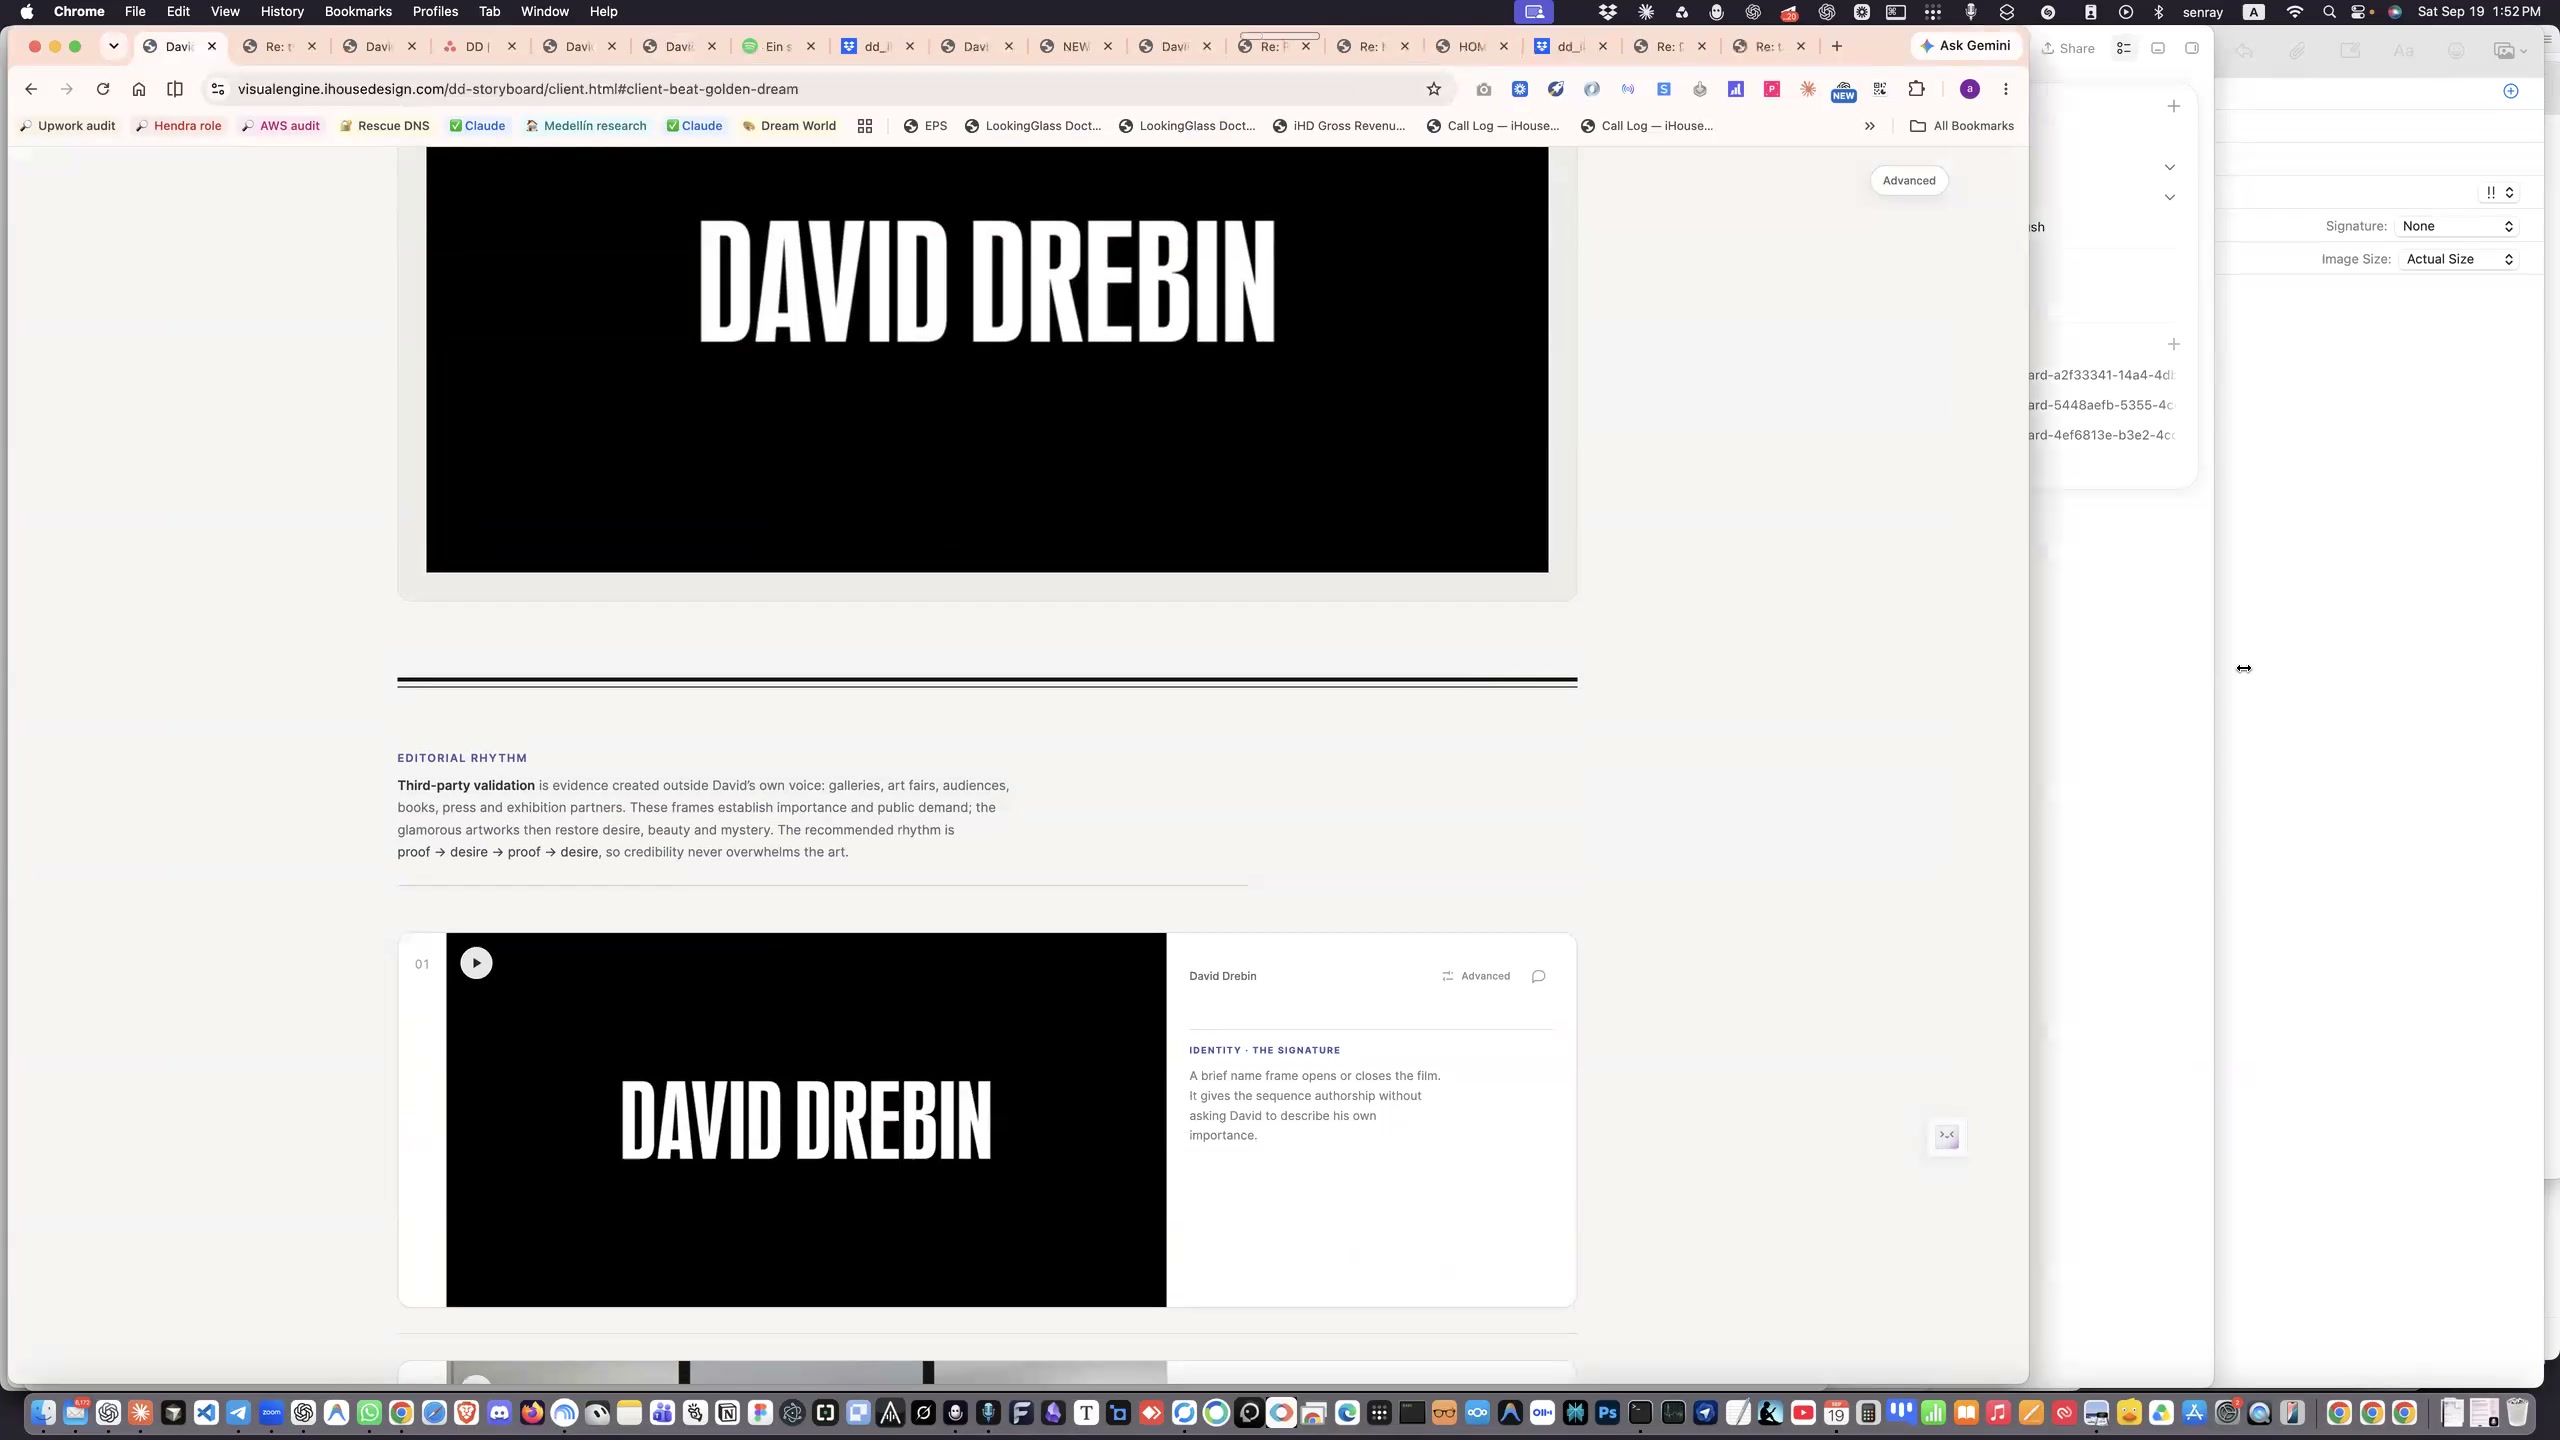Image resolution: width=2560 pixels, height=1440 pixels.
Task: Open the Dream World bookmark
Action: point(789,126)
